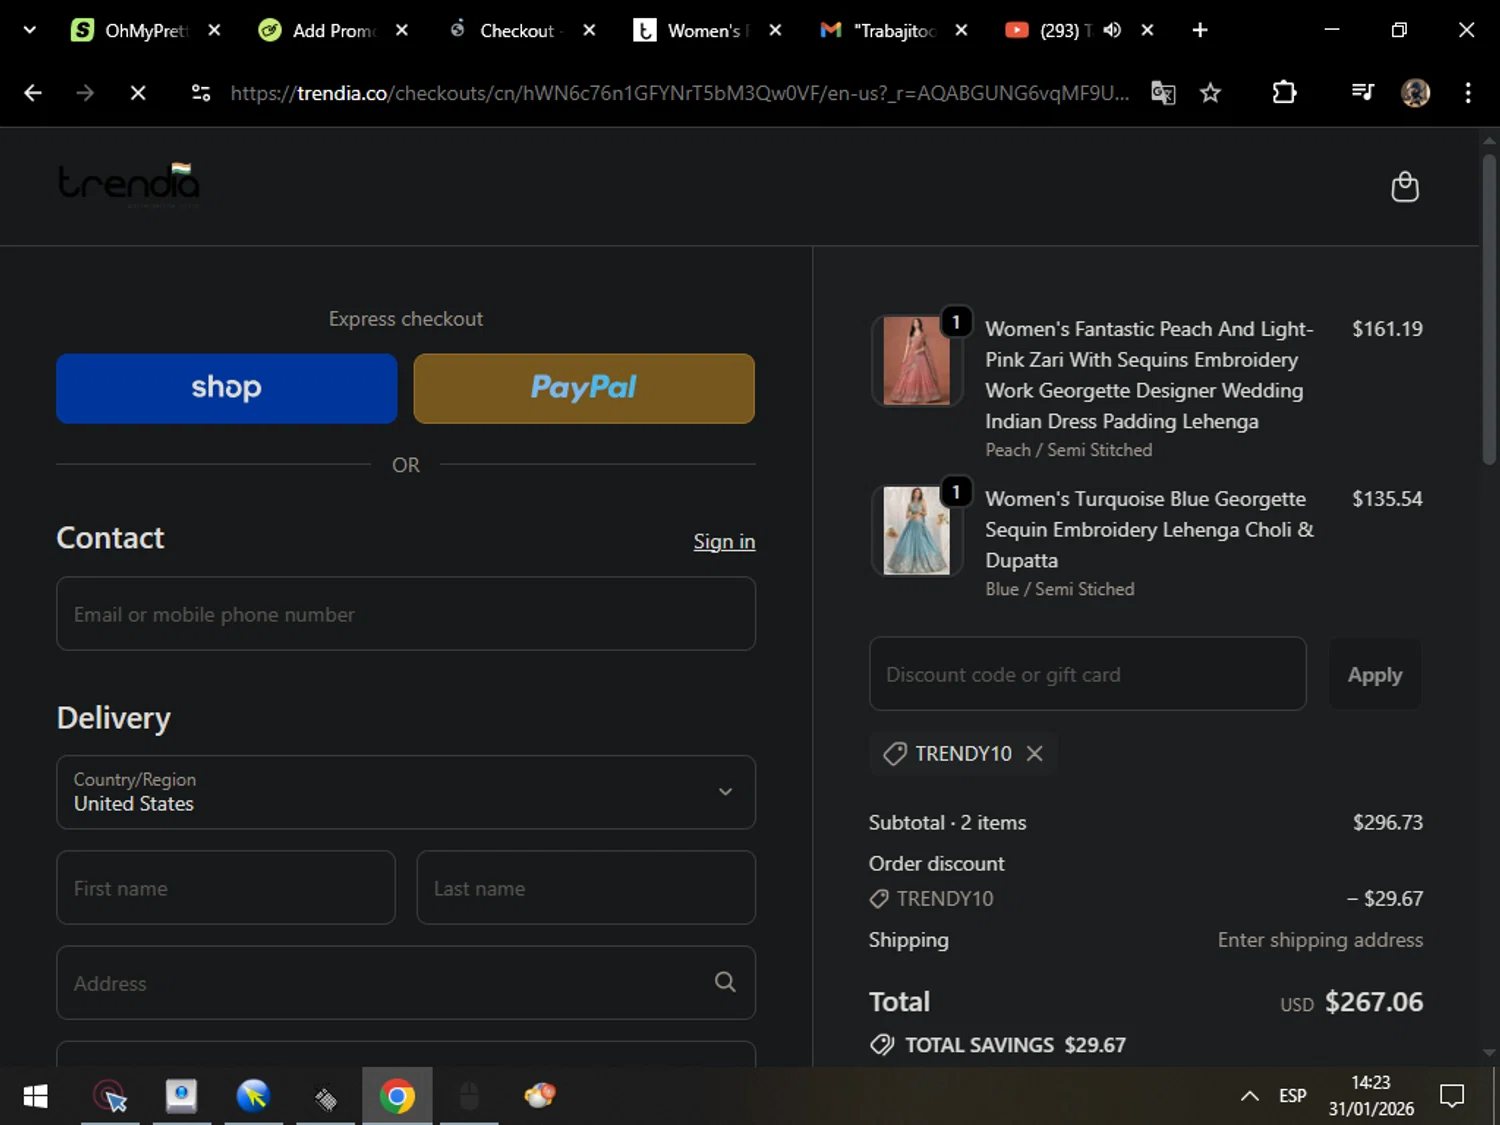
Task: Click the First name field
Action: [x=226, y=888]
